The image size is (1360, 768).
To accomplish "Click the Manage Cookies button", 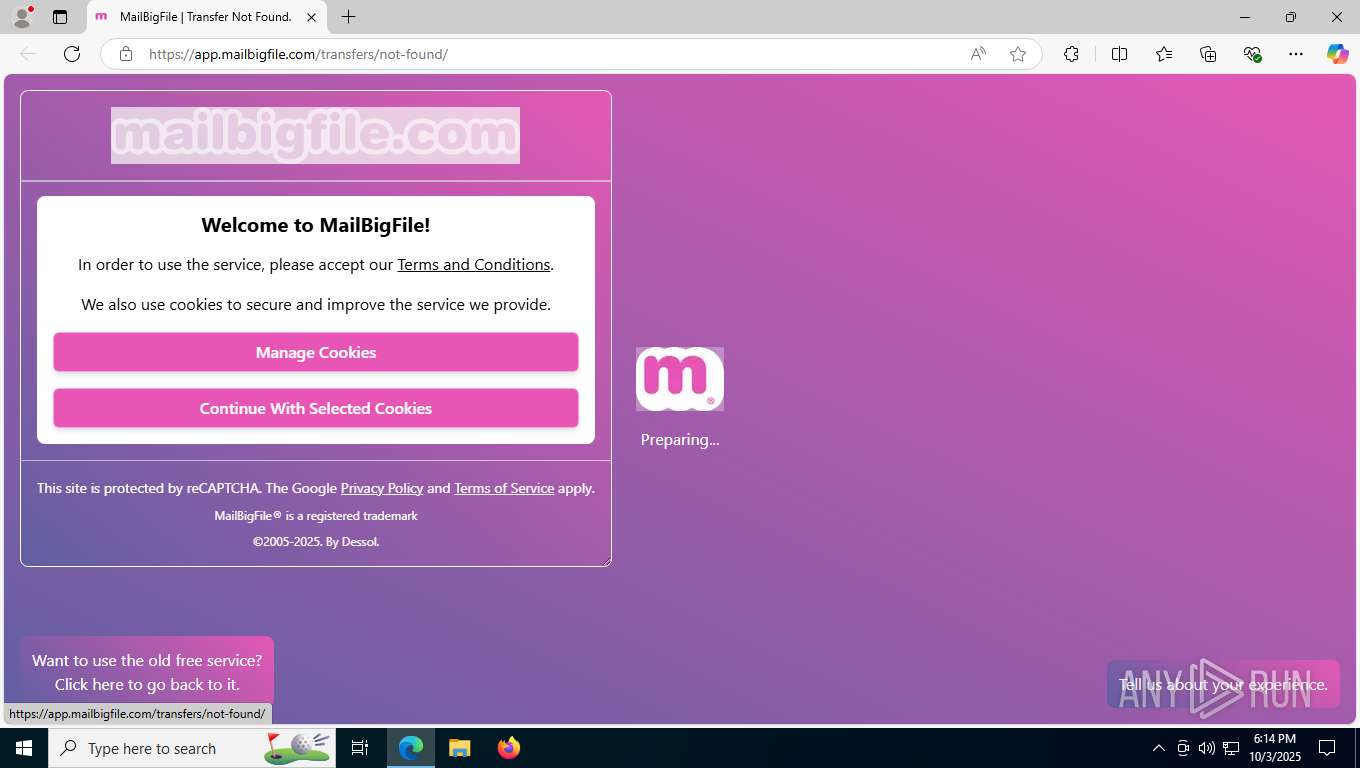I will (316, 352).
